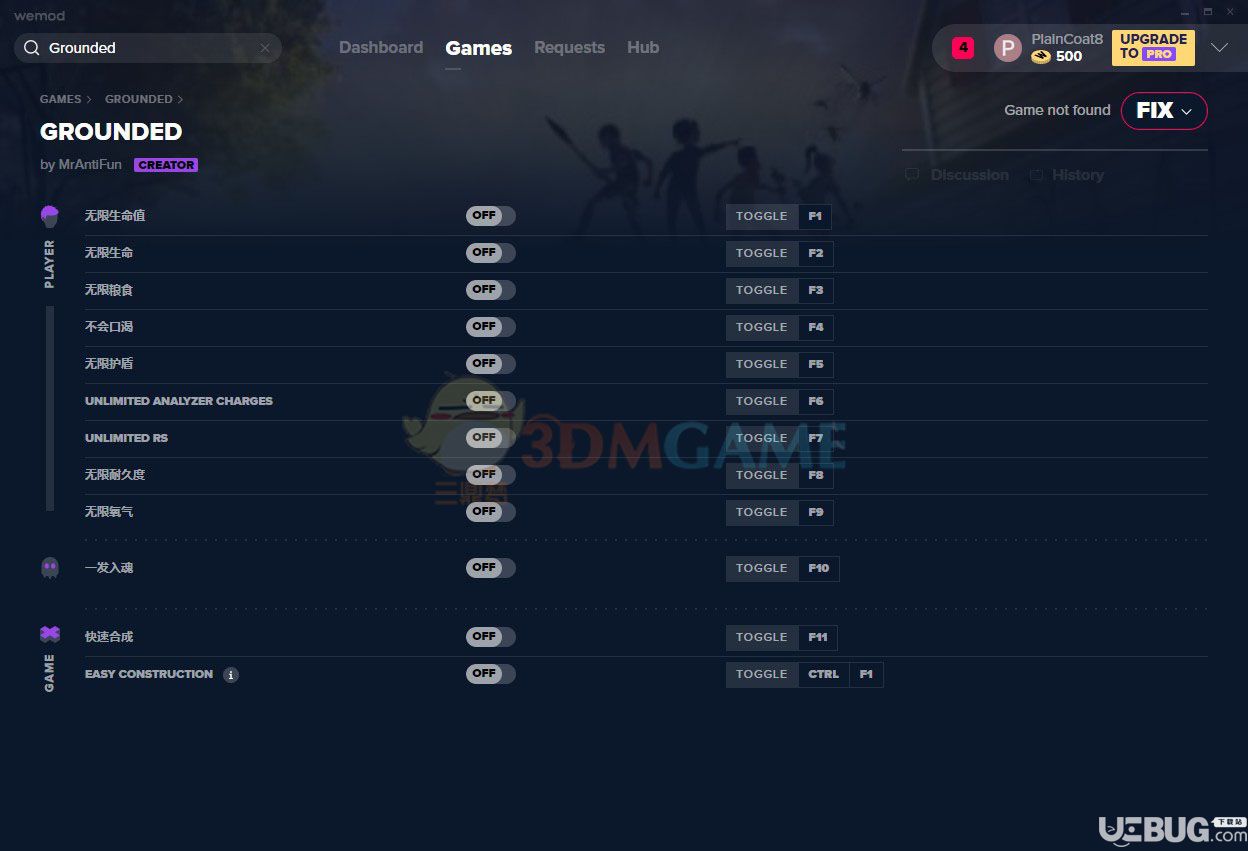Click the search magnifier icon
Viewport: 1248px width, 851px height.
[x=32, y=48]
